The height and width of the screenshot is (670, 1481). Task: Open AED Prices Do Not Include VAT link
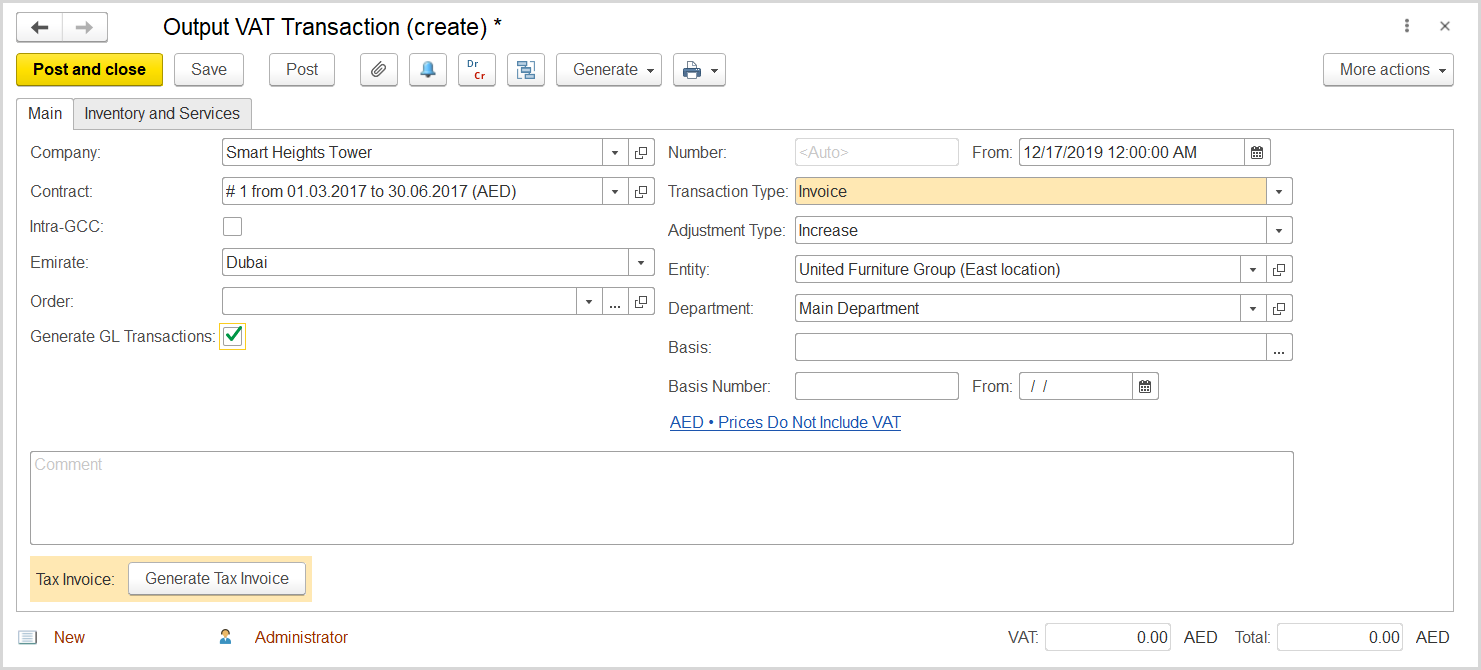click(x=785, y=423)
